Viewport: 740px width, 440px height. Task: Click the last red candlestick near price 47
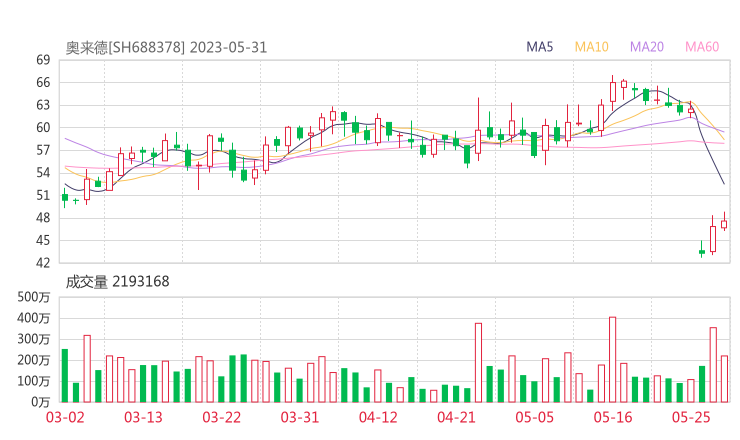(x=724, y=223)
